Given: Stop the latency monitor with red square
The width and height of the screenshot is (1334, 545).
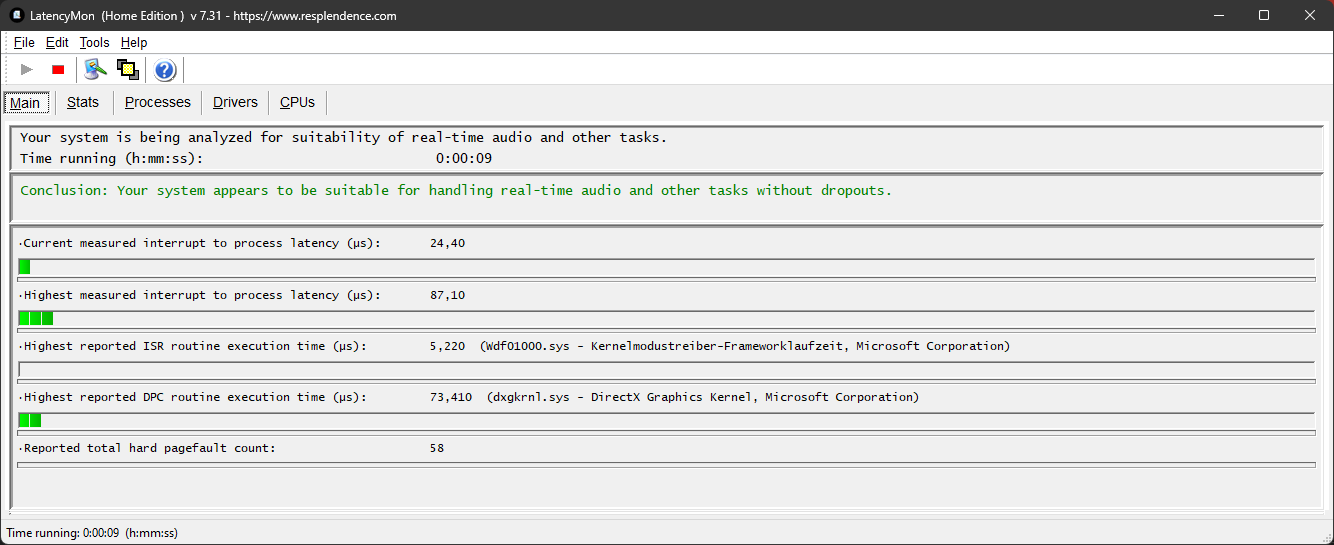Looking at the screenshot, I should (x=58, y=69).
